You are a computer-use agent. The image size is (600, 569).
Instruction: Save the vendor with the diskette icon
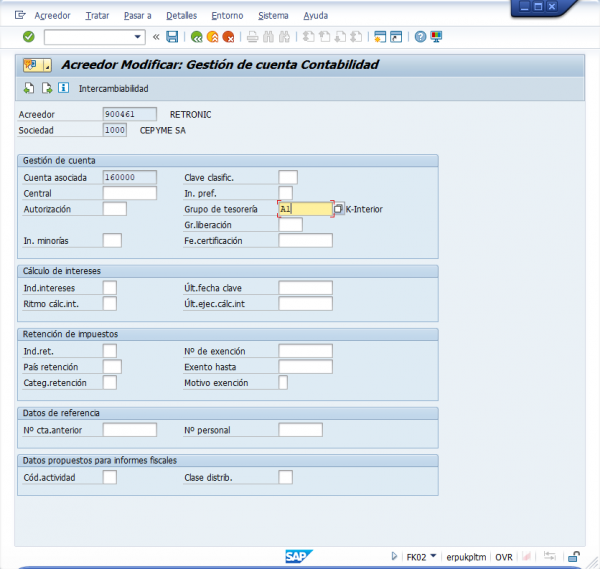click(172, 37)
